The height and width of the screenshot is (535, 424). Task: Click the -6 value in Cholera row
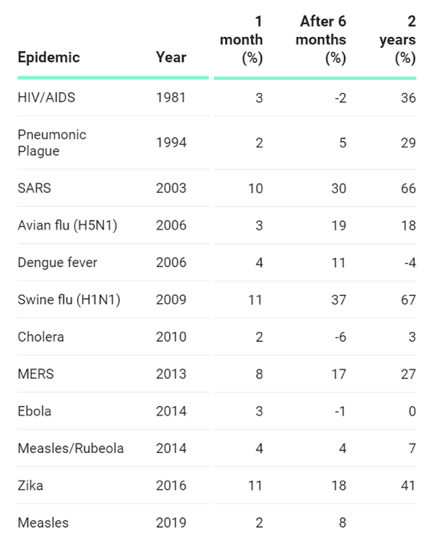(340, 337)
